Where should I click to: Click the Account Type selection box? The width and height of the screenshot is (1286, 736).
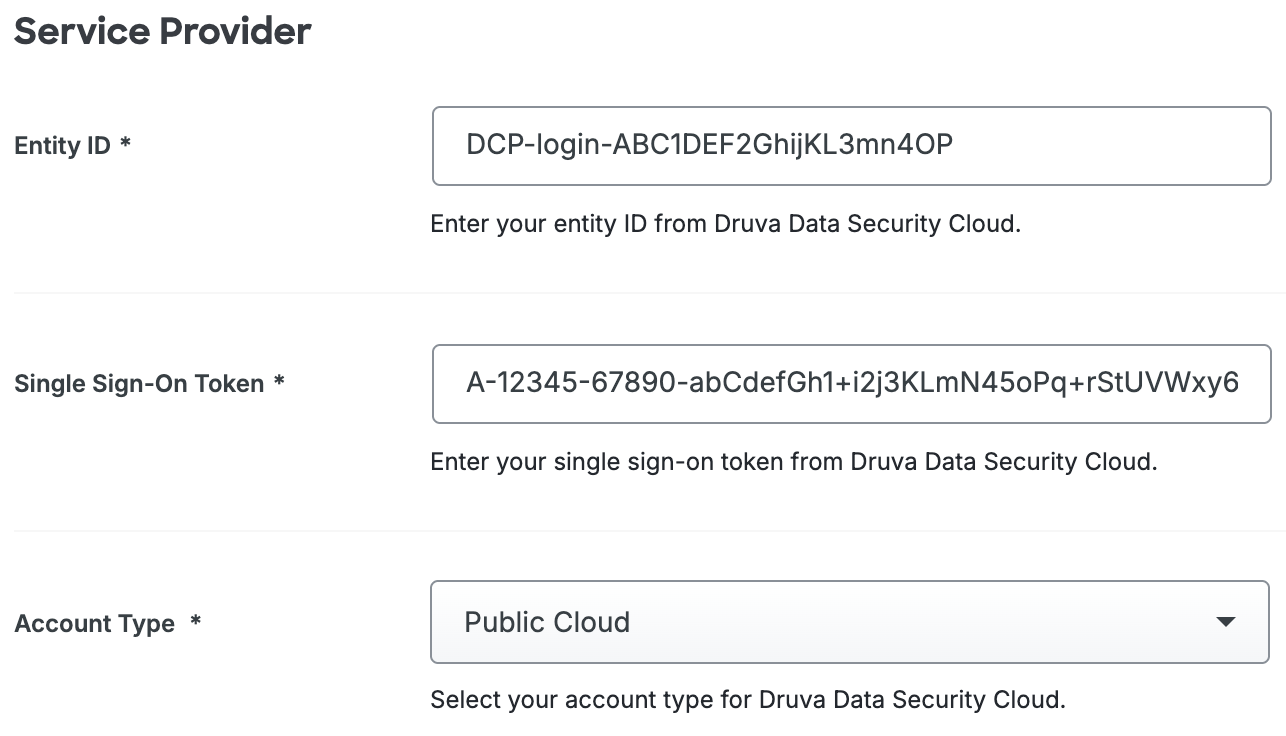coord(850,621)
